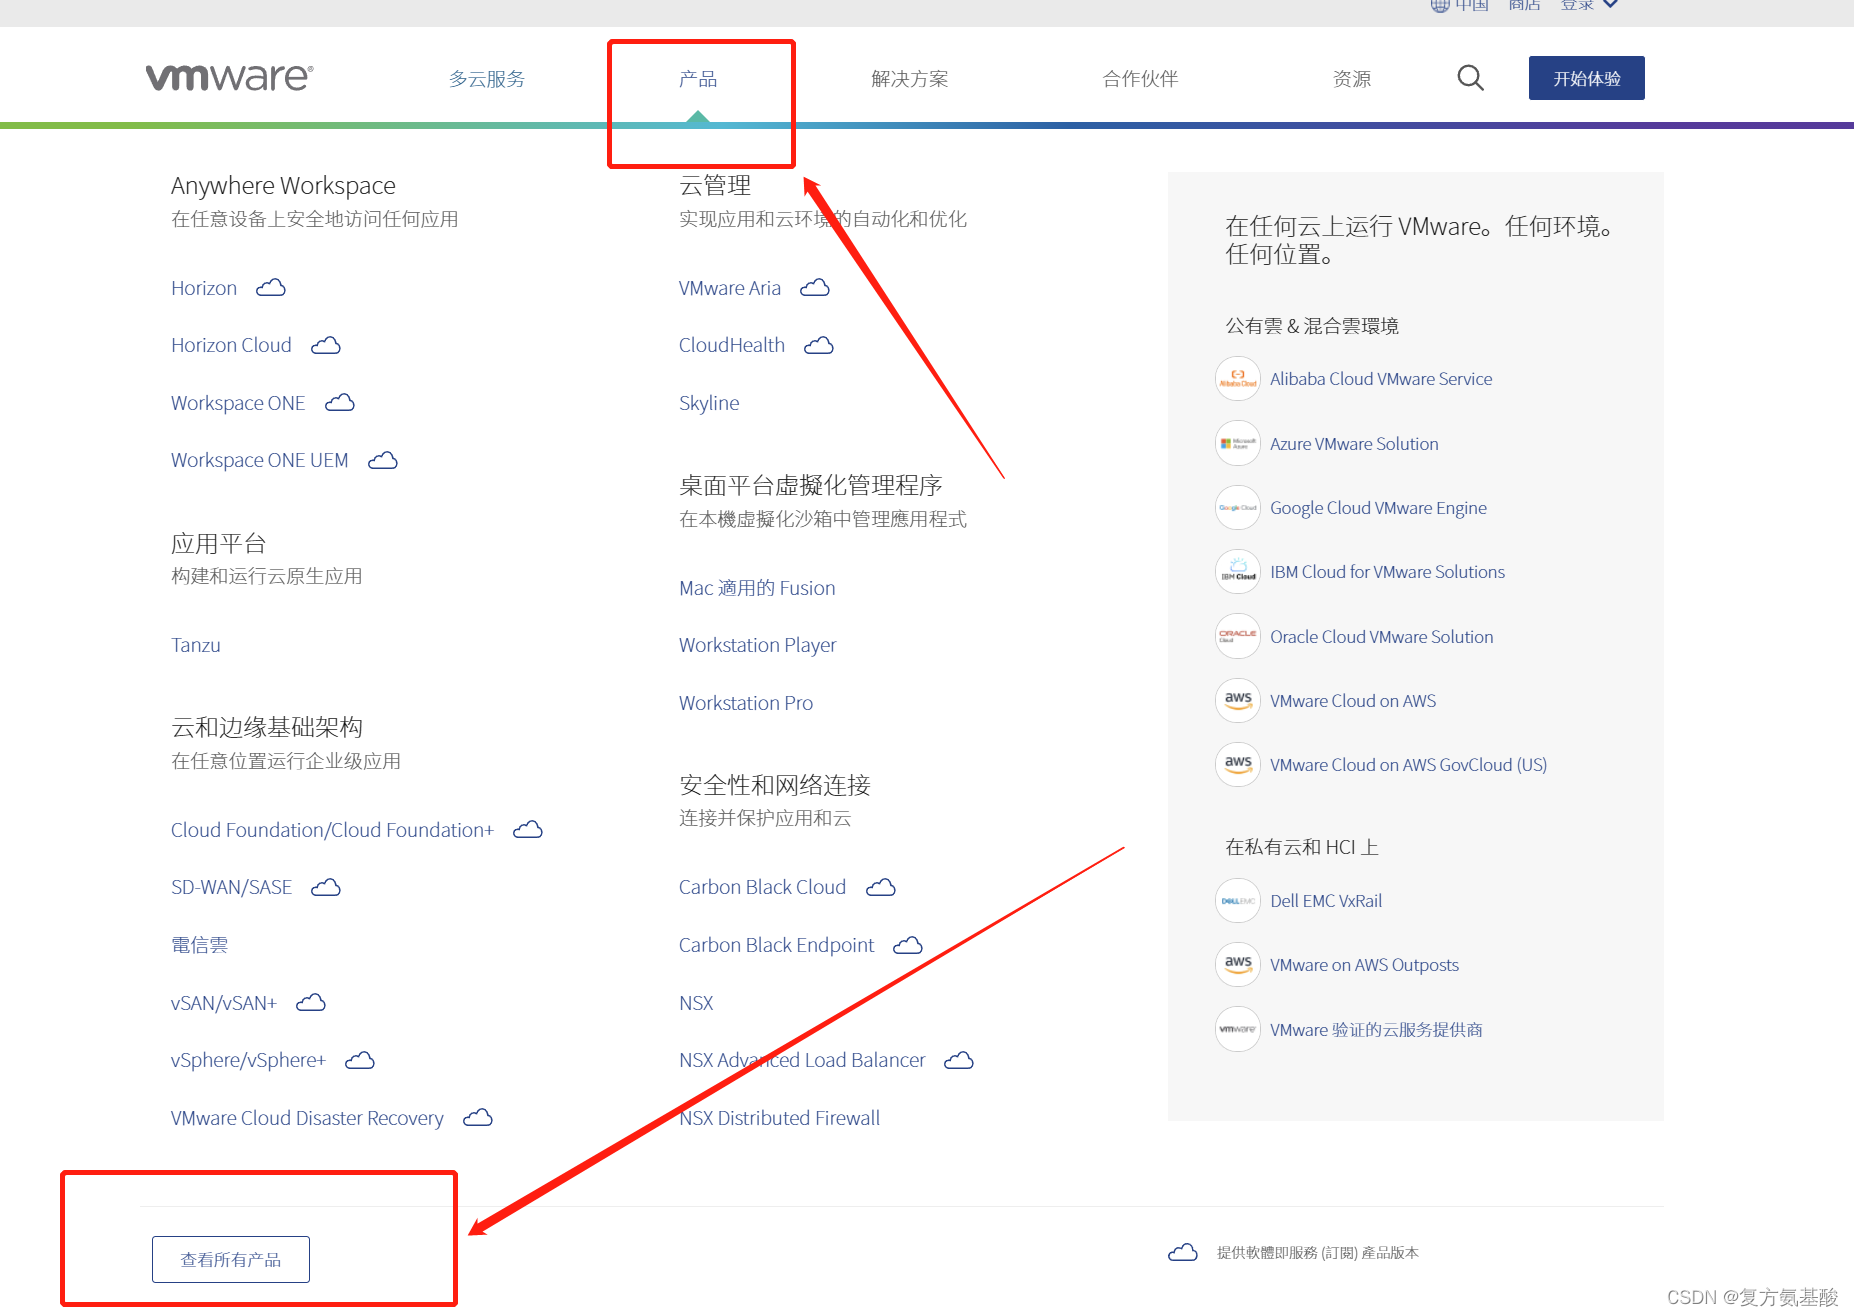Screen dimensions: 1854x1316
Task: Open the Horizon product link
Action: click(x=204, y=288)
